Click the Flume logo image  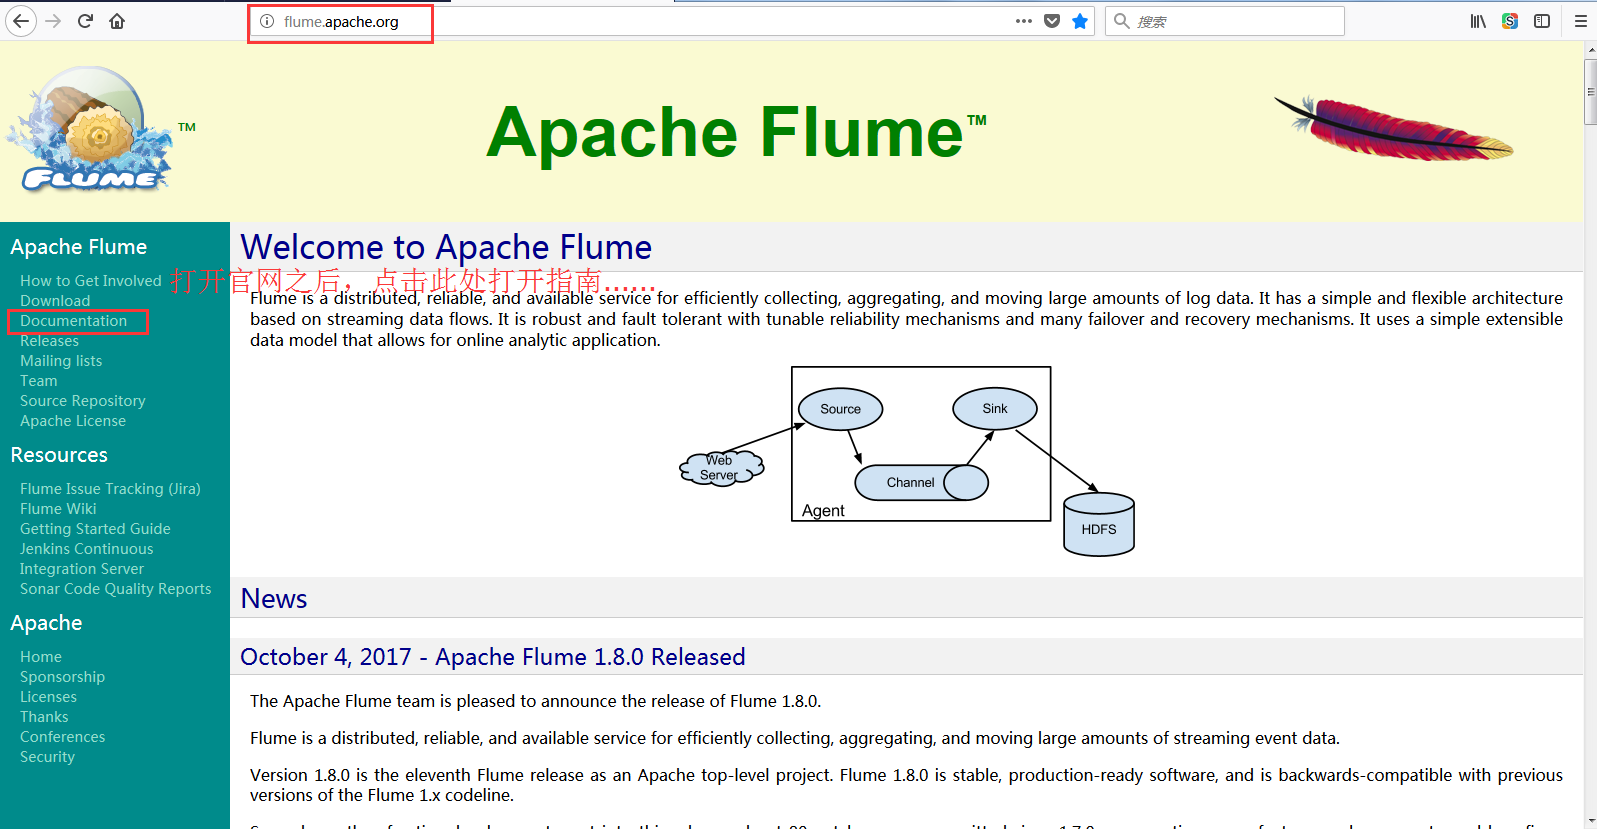tap(92, 129)
